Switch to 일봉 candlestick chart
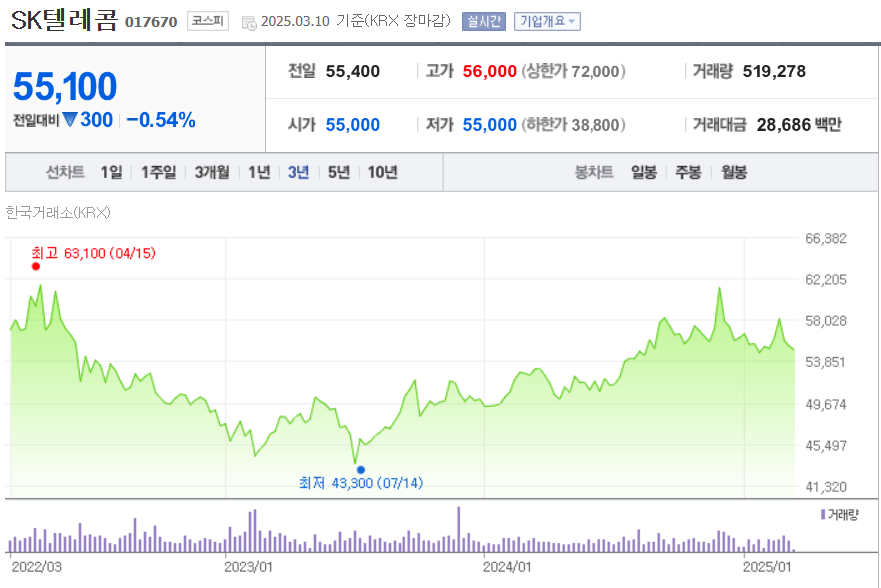Viewport: 881px width, 588px height. click(644, 172)
